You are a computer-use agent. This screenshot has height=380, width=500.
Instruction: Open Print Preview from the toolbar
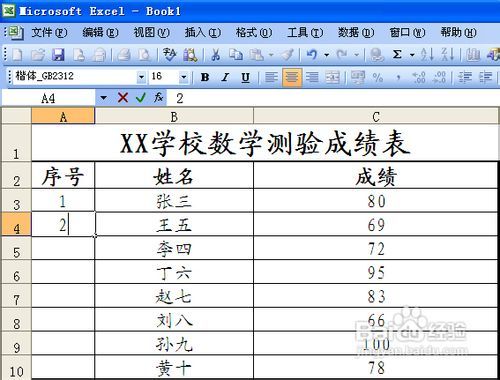144,55
